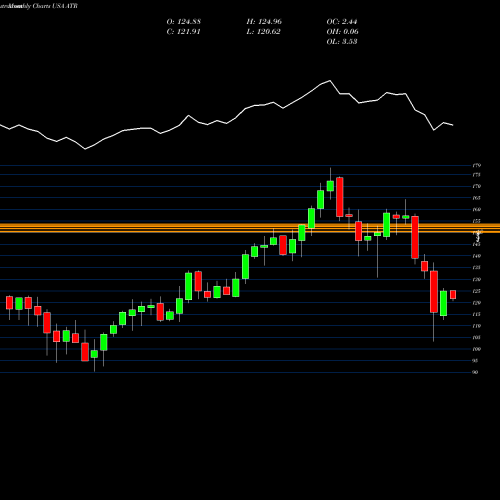
Task: Click the orange horizontal support band near 152
Action: pos(250,228)
